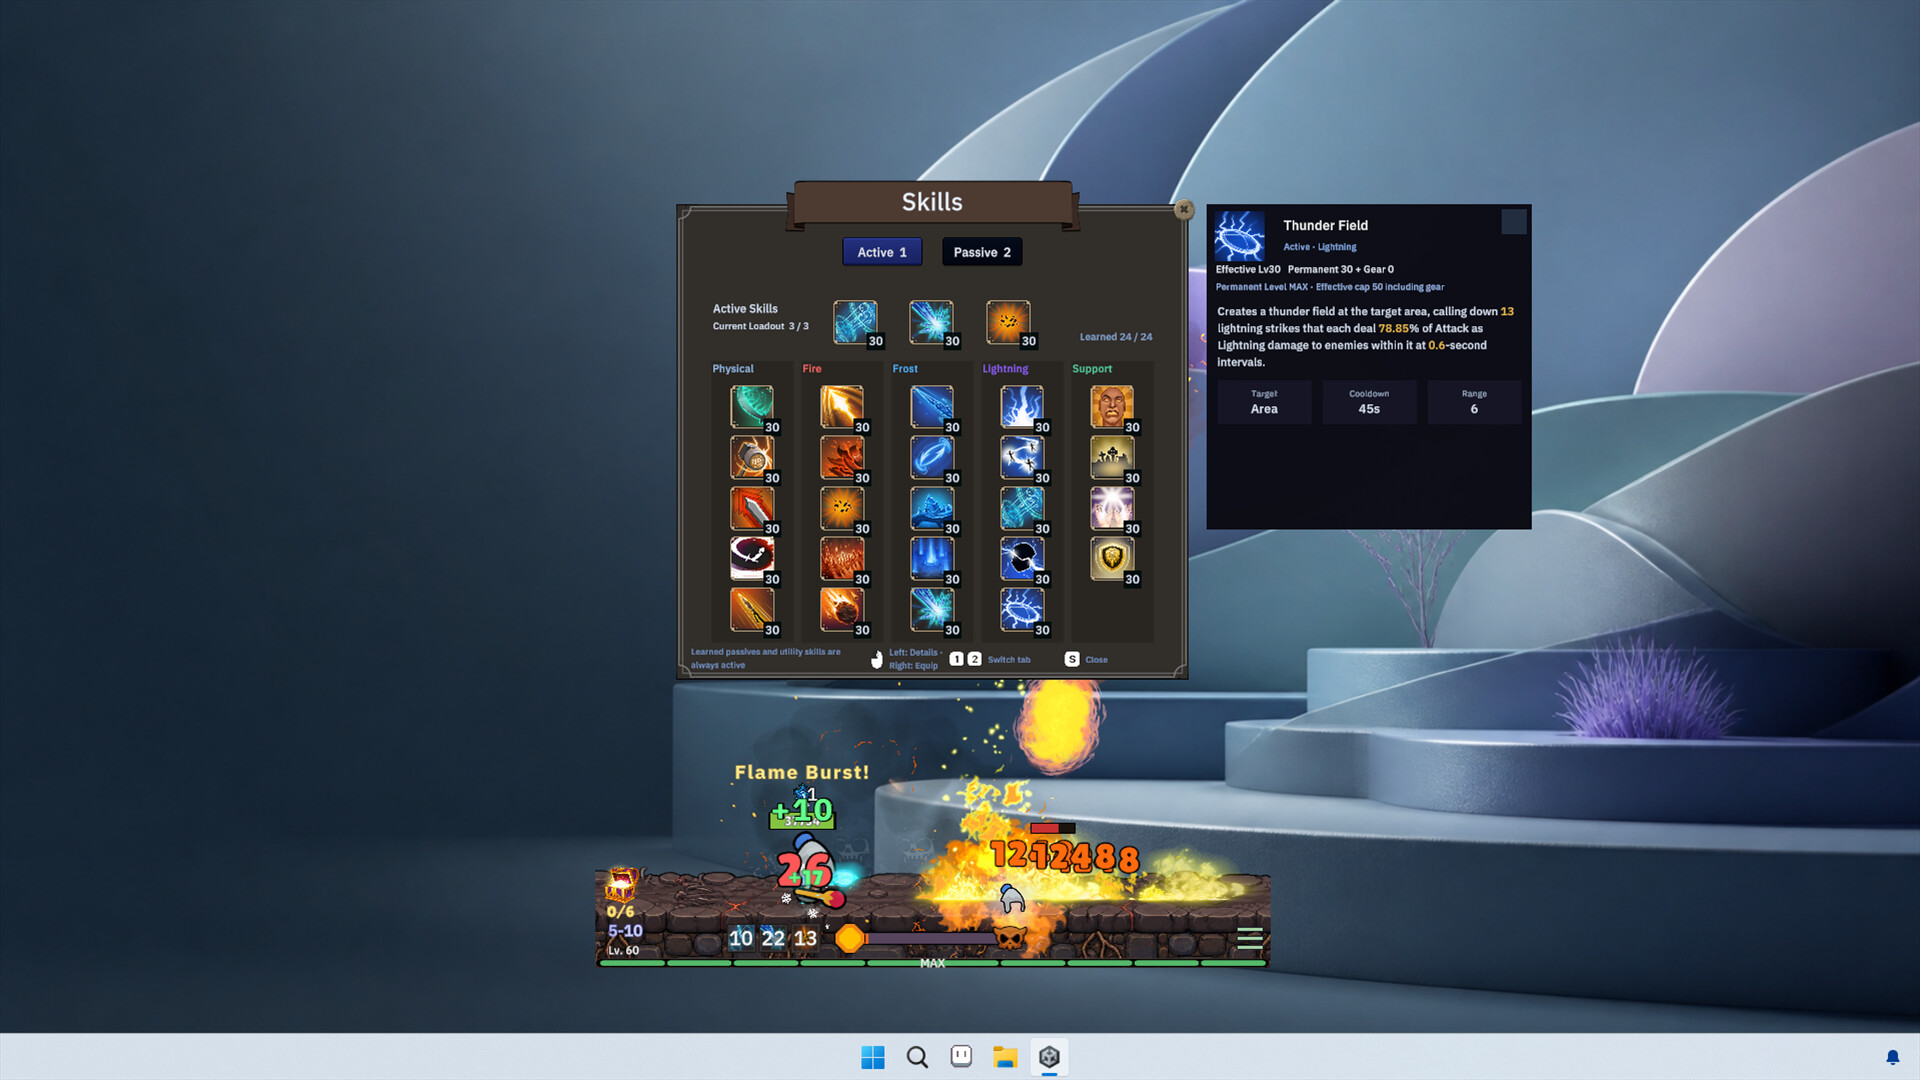This screenshot has height=1080, width=1920.
Task: Open File Explorer from taskbar
Action: [1005, 1057]
